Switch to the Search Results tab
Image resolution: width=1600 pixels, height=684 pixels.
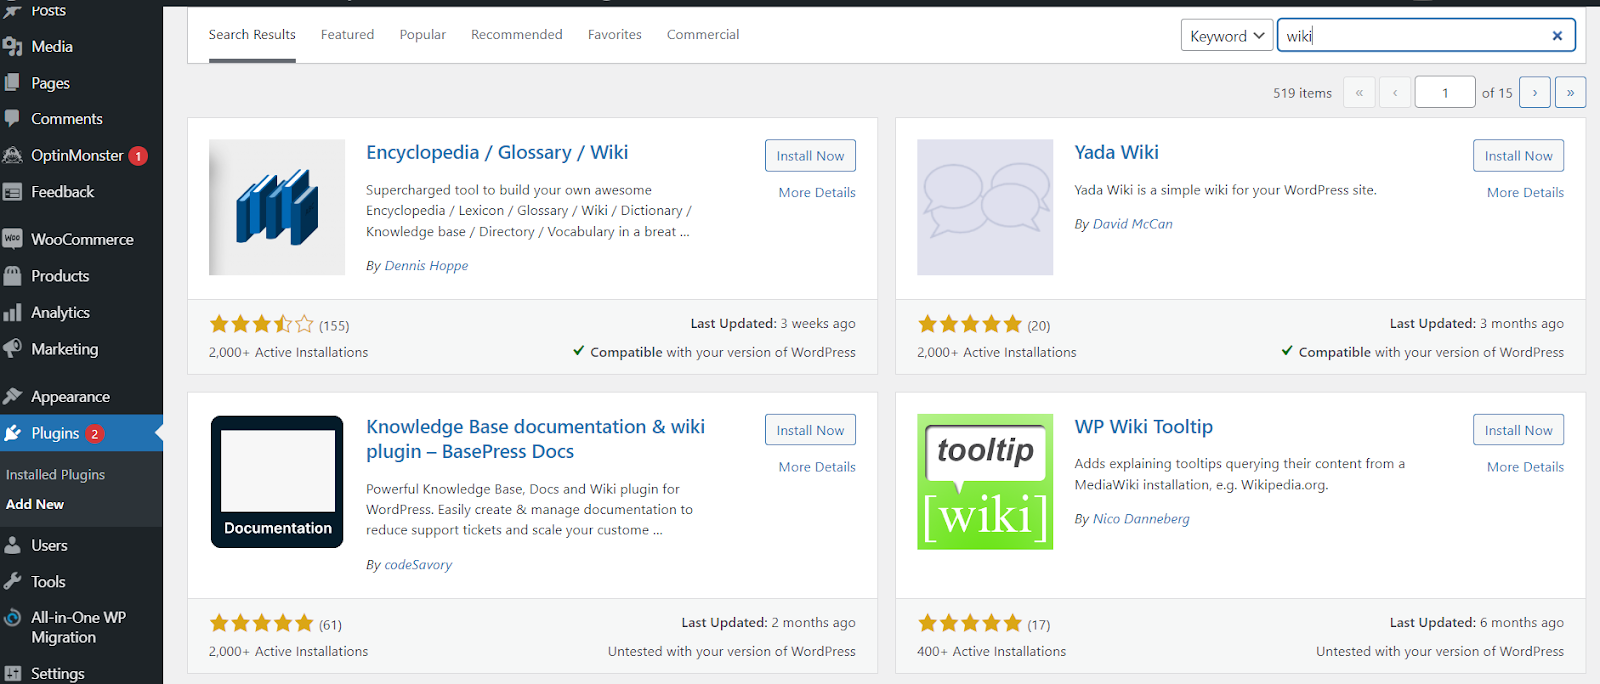(x=252, y=34)
